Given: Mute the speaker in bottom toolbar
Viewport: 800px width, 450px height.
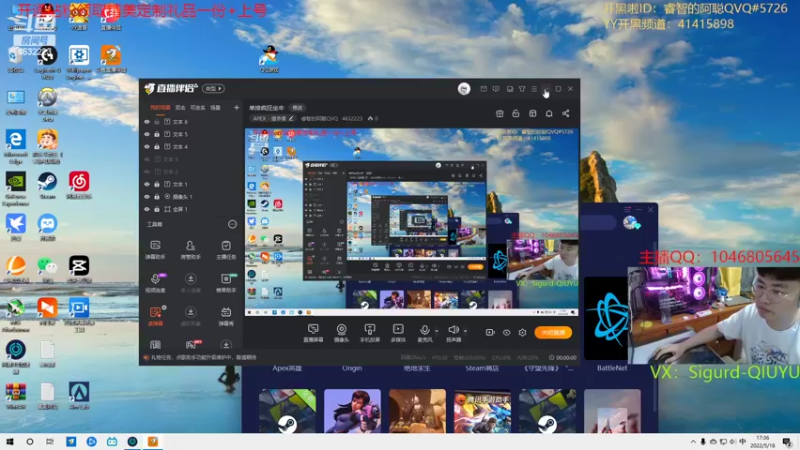Looking at the screenshot, I should tap(453, 333).
